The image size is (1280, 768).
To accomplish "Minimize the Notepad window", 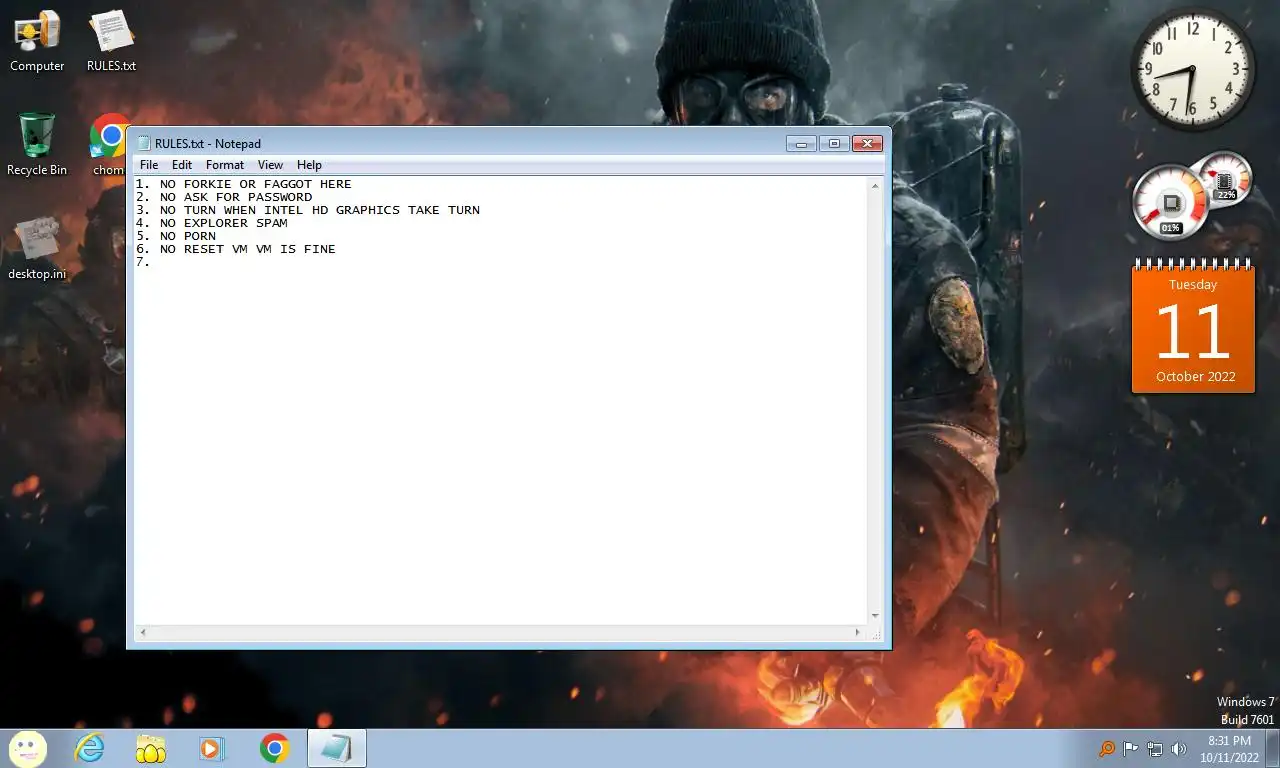I will pos(801,143).
